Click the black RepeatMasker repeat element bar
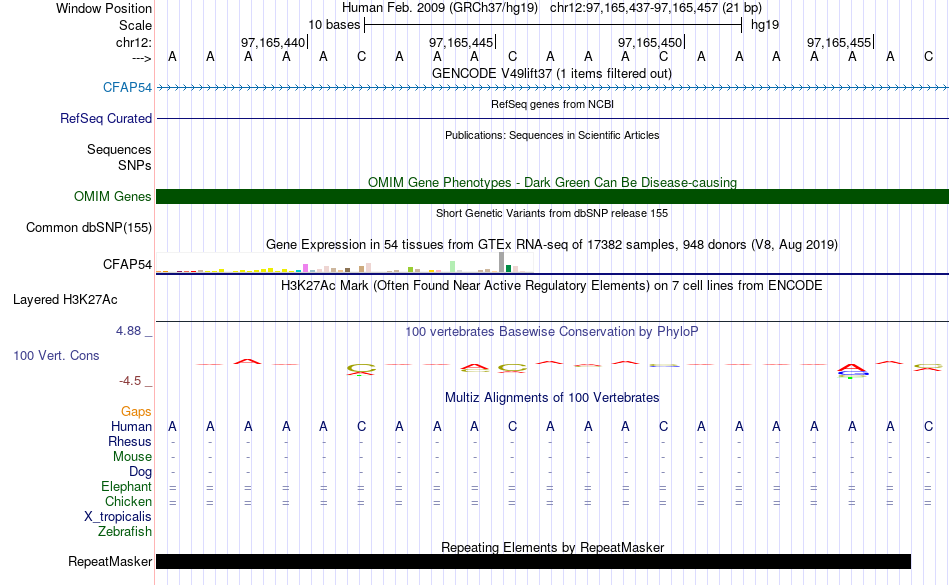The width and height of the screenshot is (950, 585). coord(533,561)
